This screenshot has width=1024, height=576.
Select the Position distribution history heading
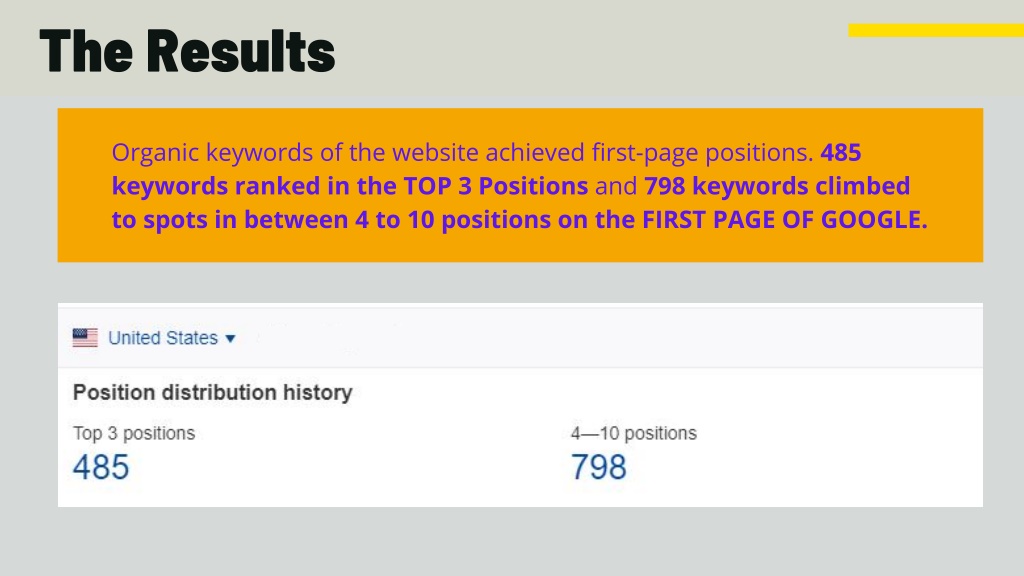pyautogui.click(x=213, y=392)
